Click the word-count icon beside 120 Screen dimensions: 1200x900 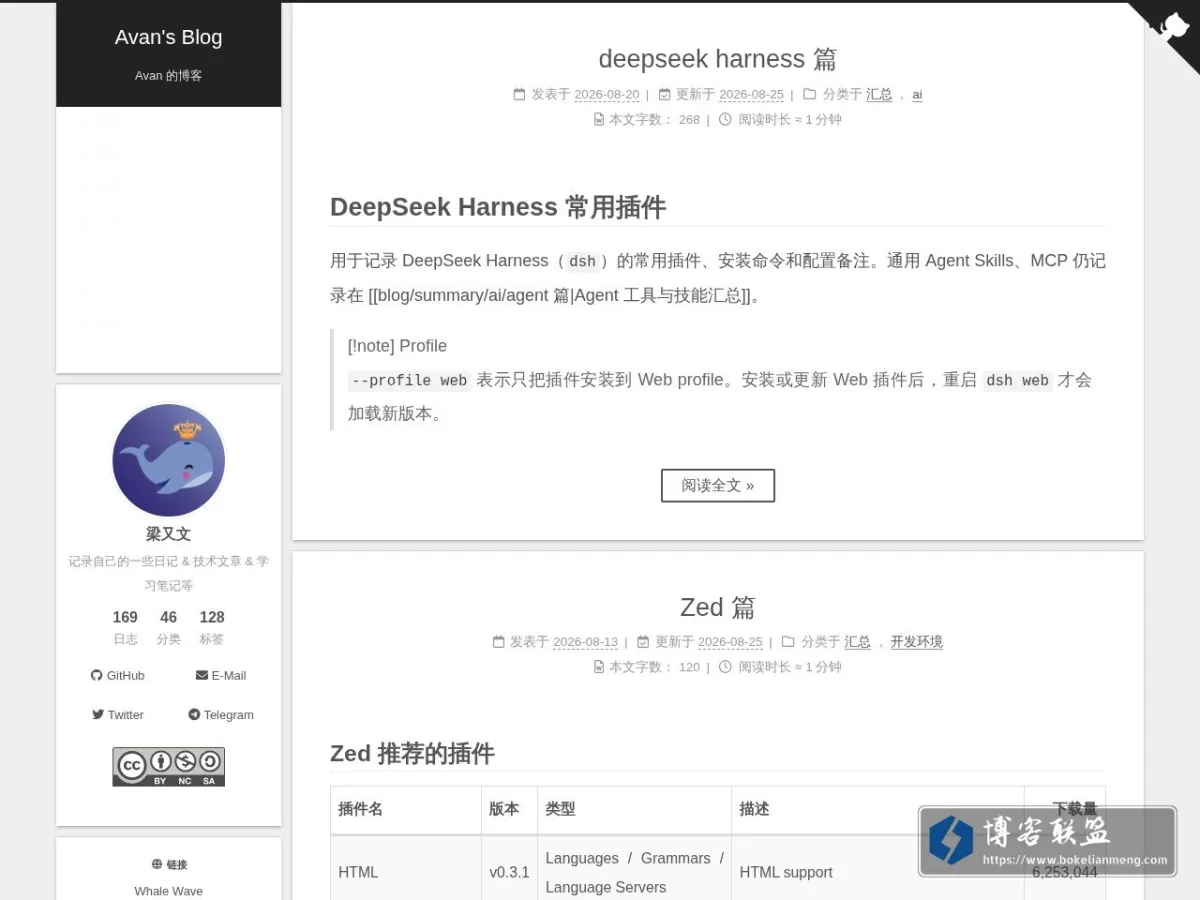599,667
